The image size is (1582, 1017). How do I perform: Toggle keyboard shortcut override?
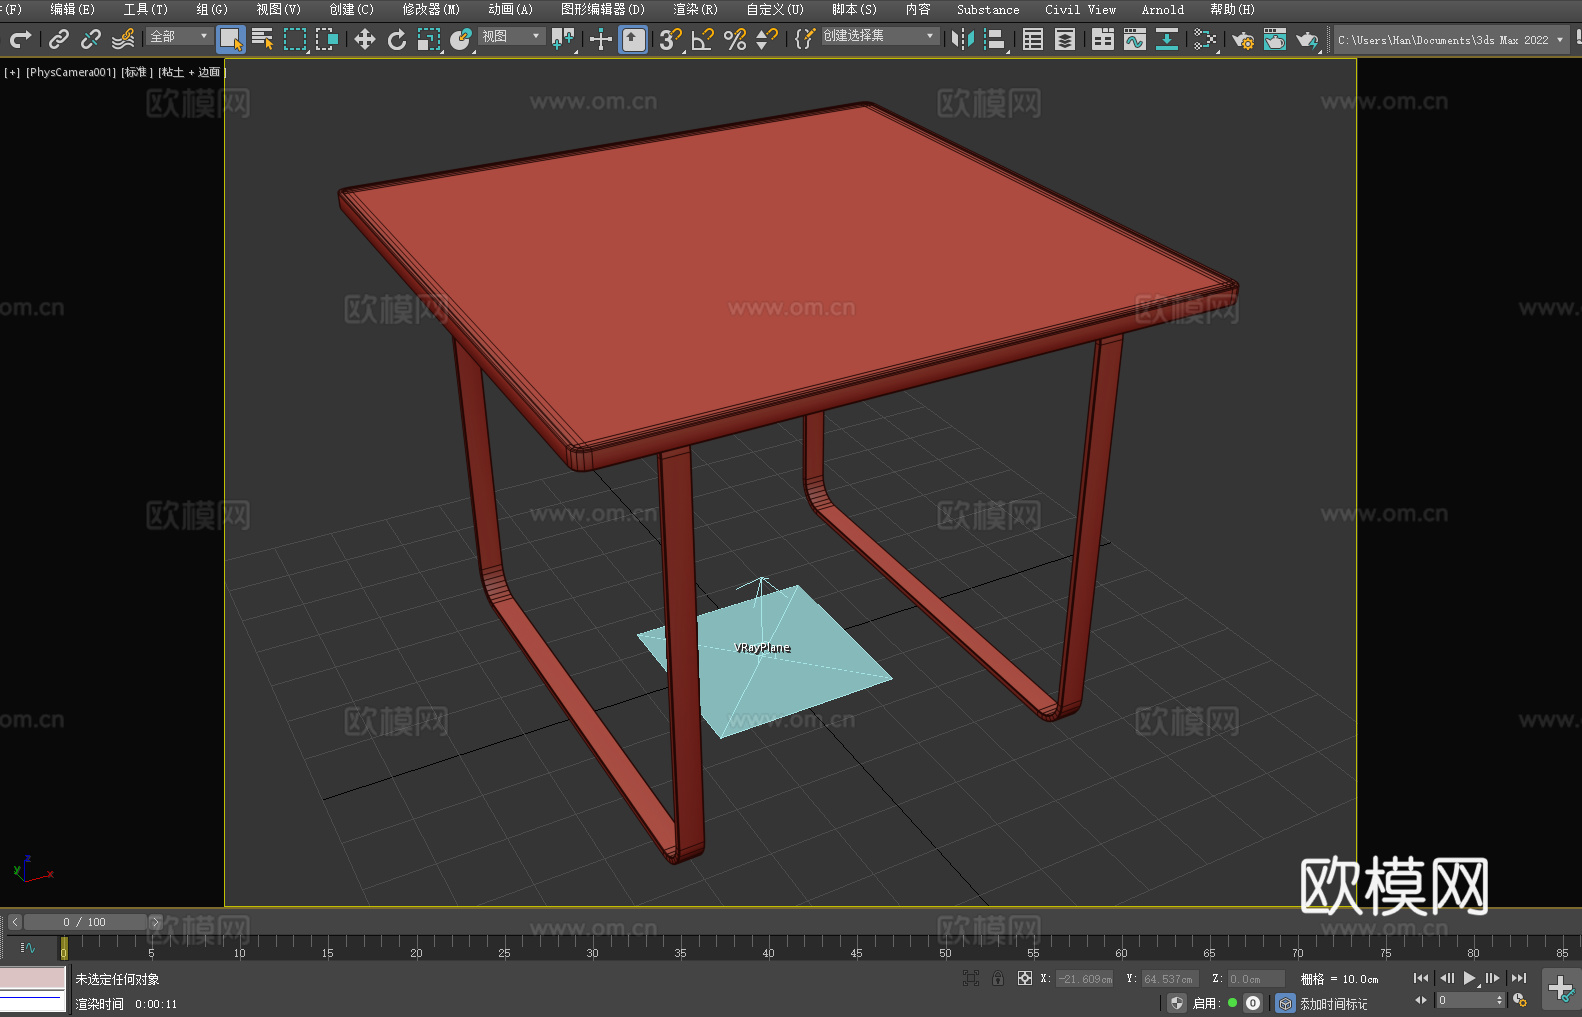tap(633, 39)
